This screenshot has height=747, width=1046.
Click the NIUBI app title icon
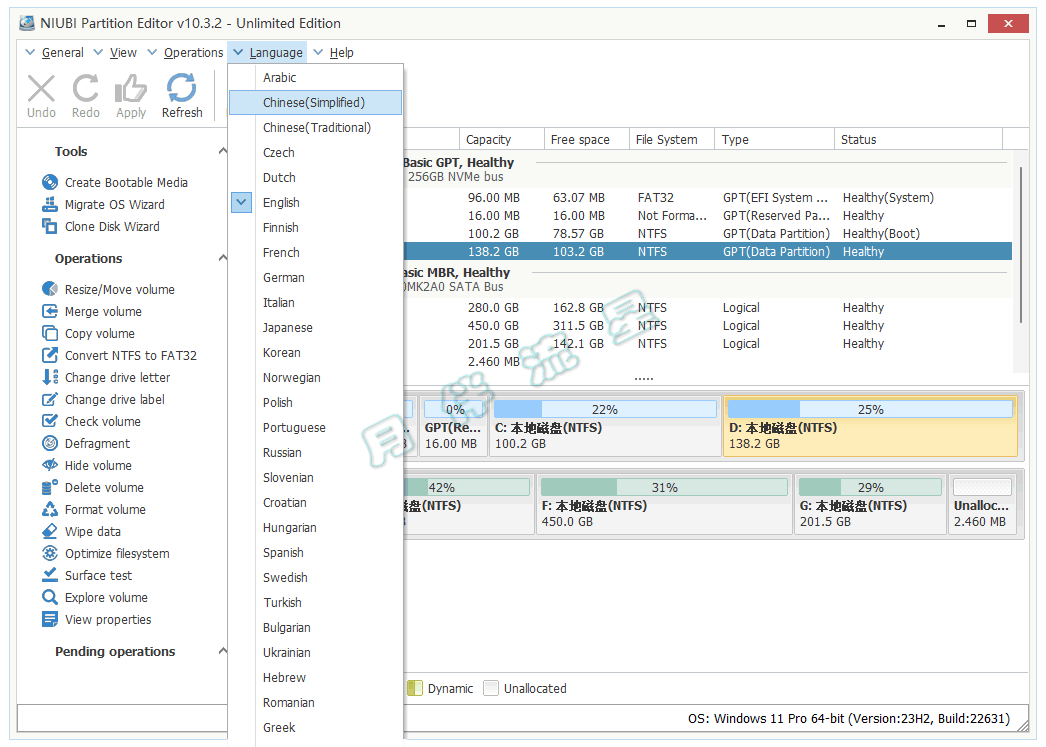coord(27,23)
